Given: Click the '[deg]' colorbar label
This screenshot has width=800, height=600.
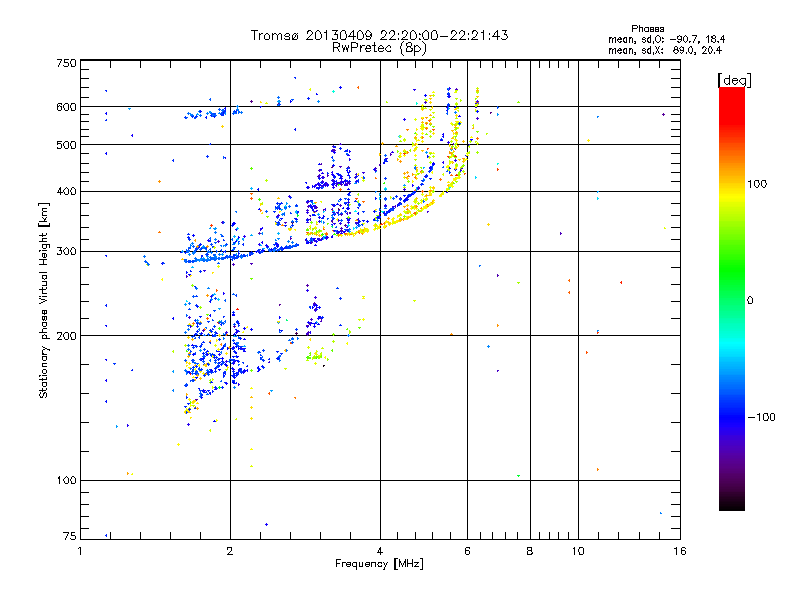Looking at the screenshot, I should [734, 80].
